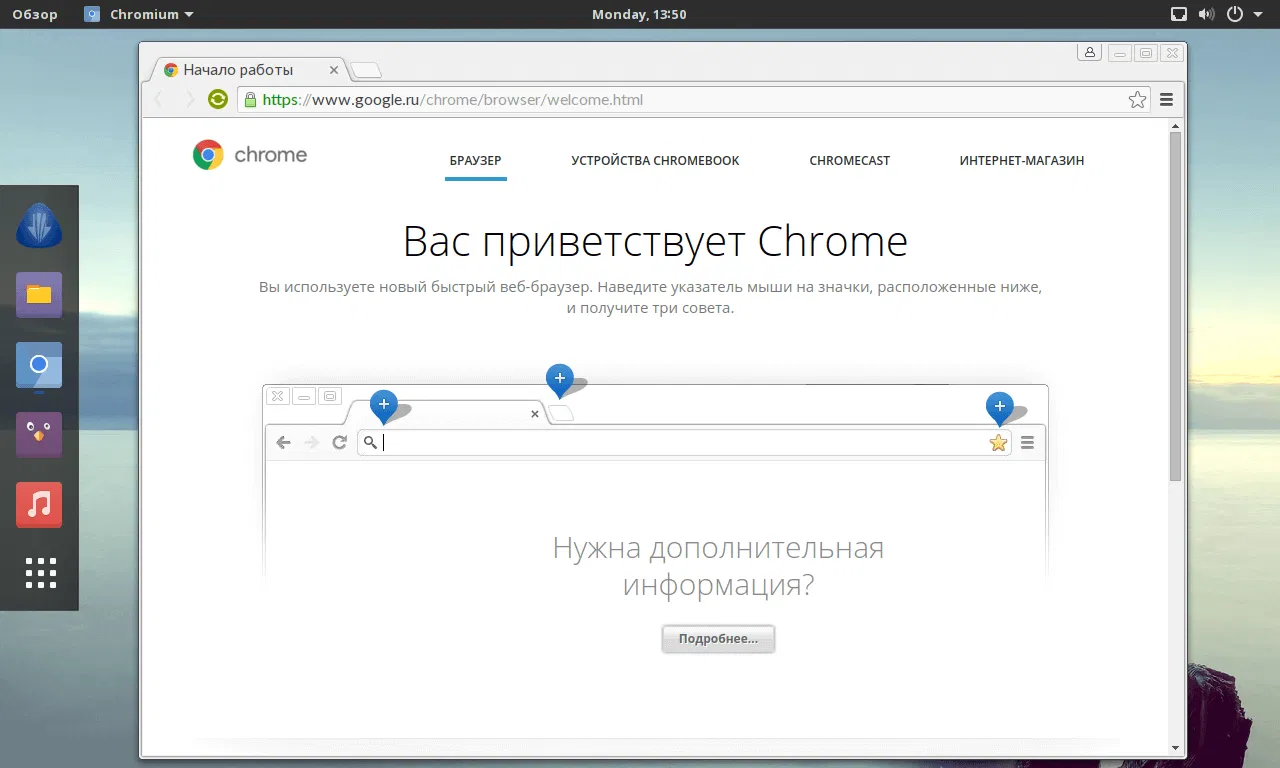Image resolution: width=1280 pixels, height=768 pixels.
Task: Open the wired network icon in the top bar
Action: tap(1179, 14)
